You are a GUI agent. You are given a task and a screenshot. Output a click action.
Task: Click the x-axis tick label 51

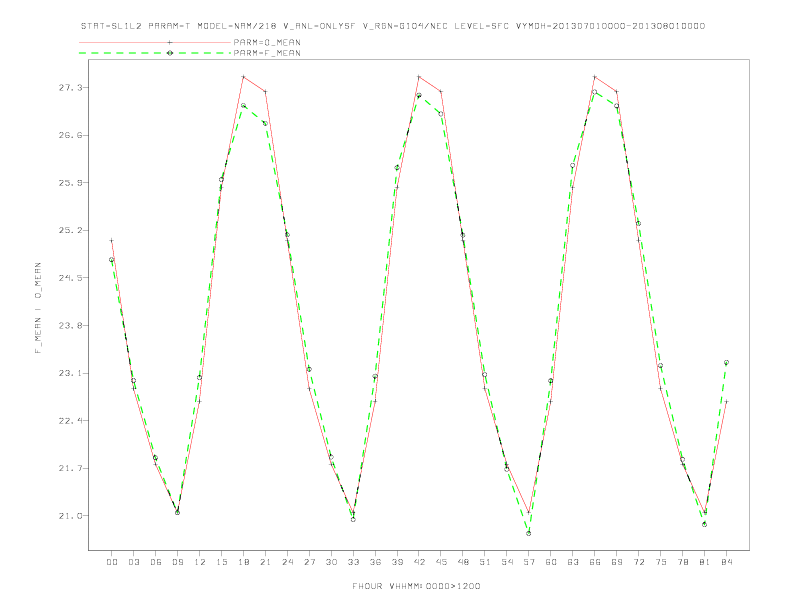pos(485,562)
